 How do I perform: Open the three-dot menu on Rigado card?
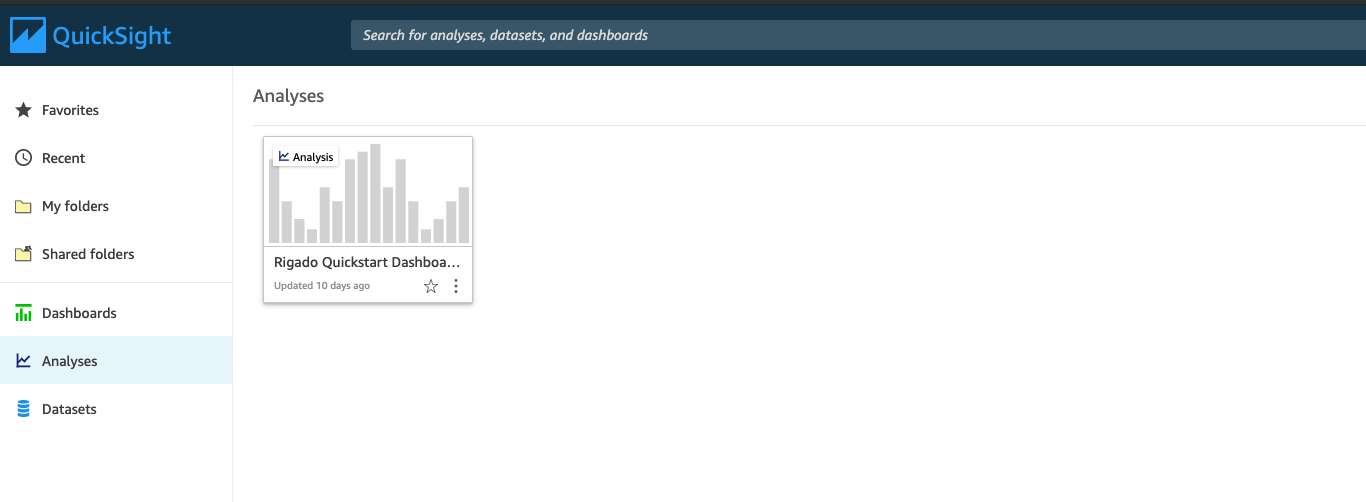[x=456, y=286]
